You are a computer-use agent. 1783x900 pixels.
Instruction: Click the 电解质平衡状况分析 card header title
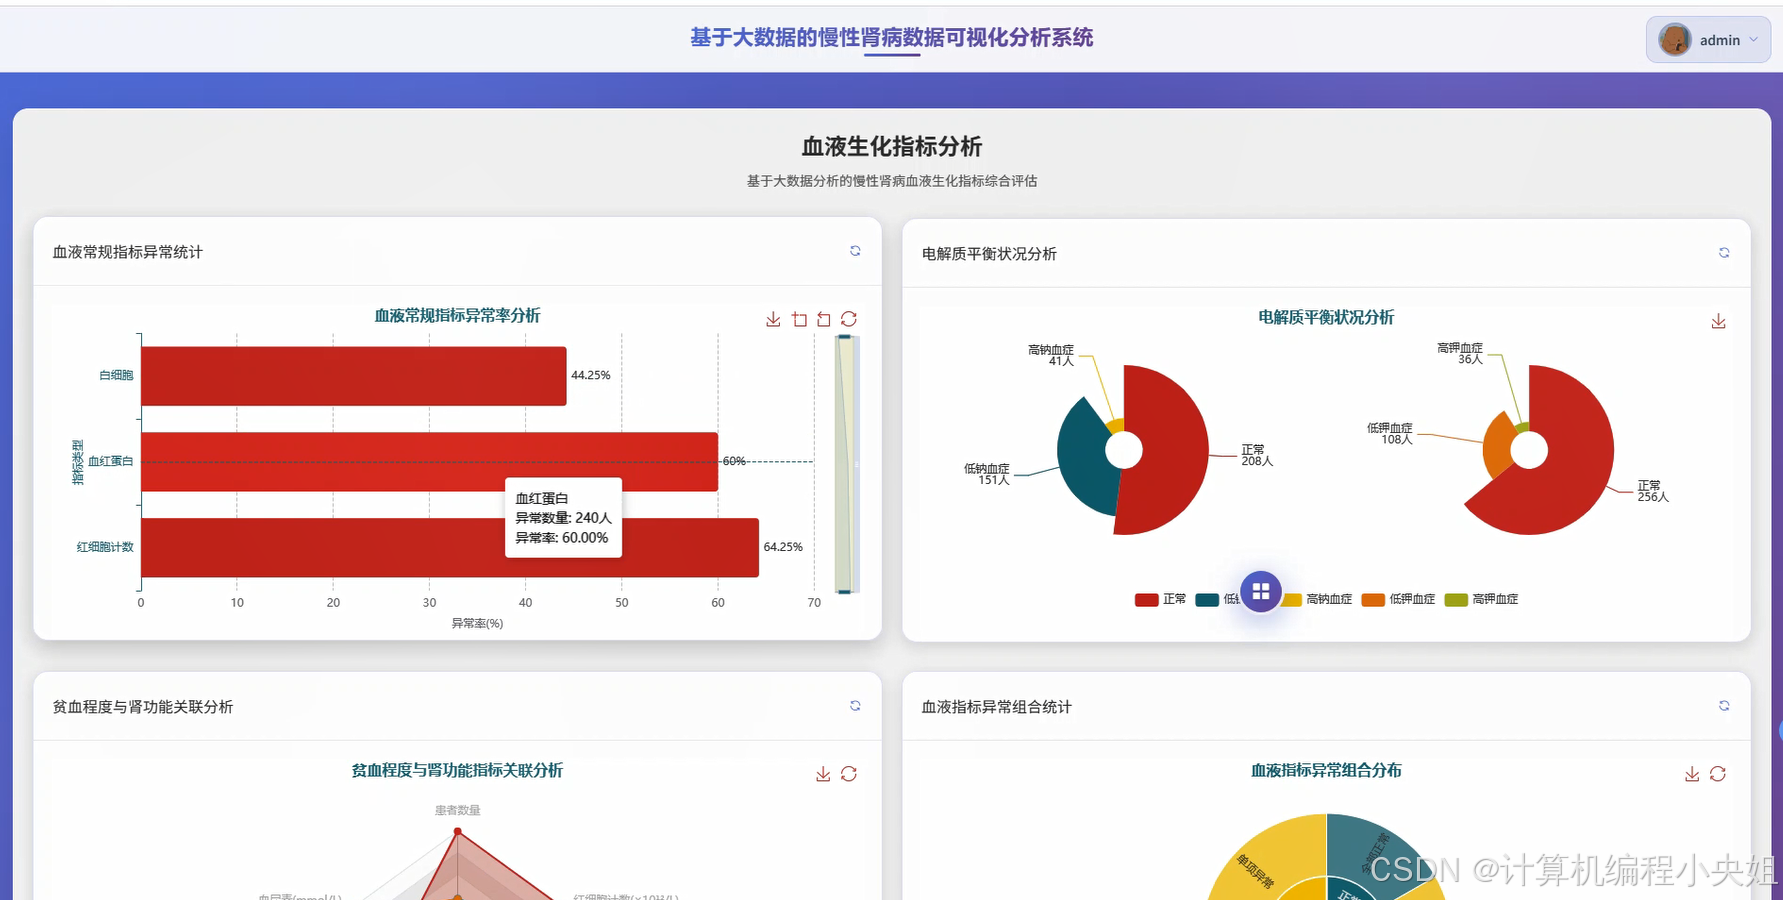click(x=989, y=254)
